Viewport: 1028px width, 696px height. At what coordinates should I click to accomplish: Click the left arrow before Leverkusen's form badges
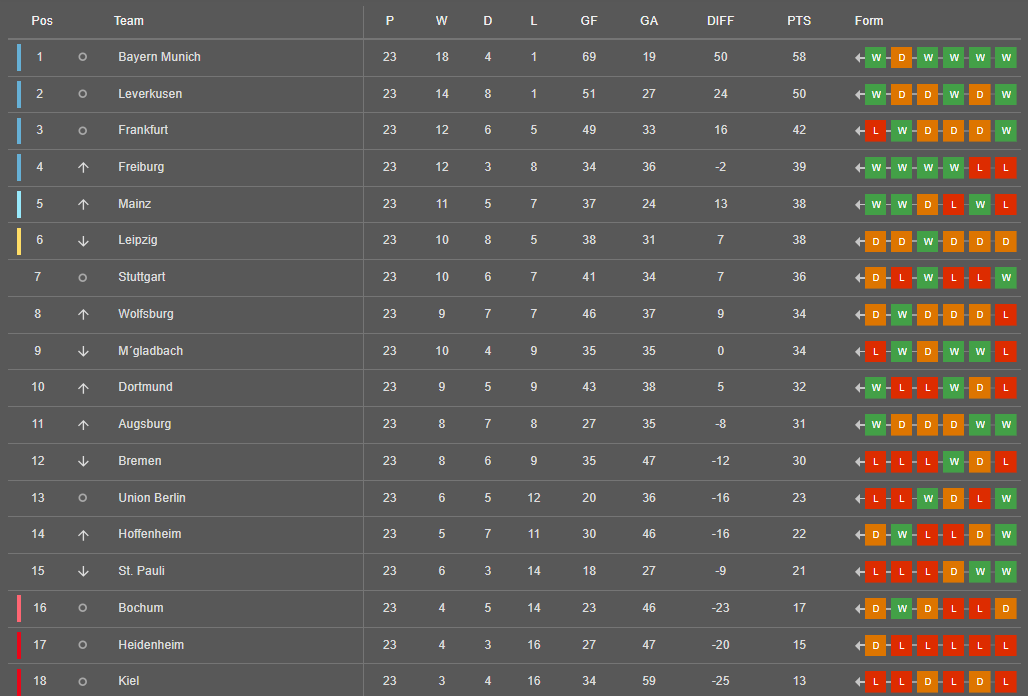tap(859, 94)
